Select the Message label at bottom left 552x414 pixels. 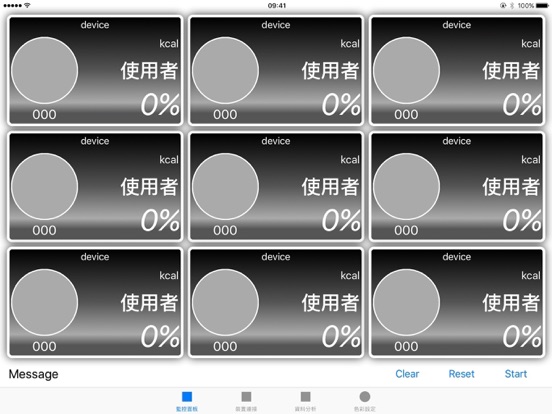click(33, 374)
